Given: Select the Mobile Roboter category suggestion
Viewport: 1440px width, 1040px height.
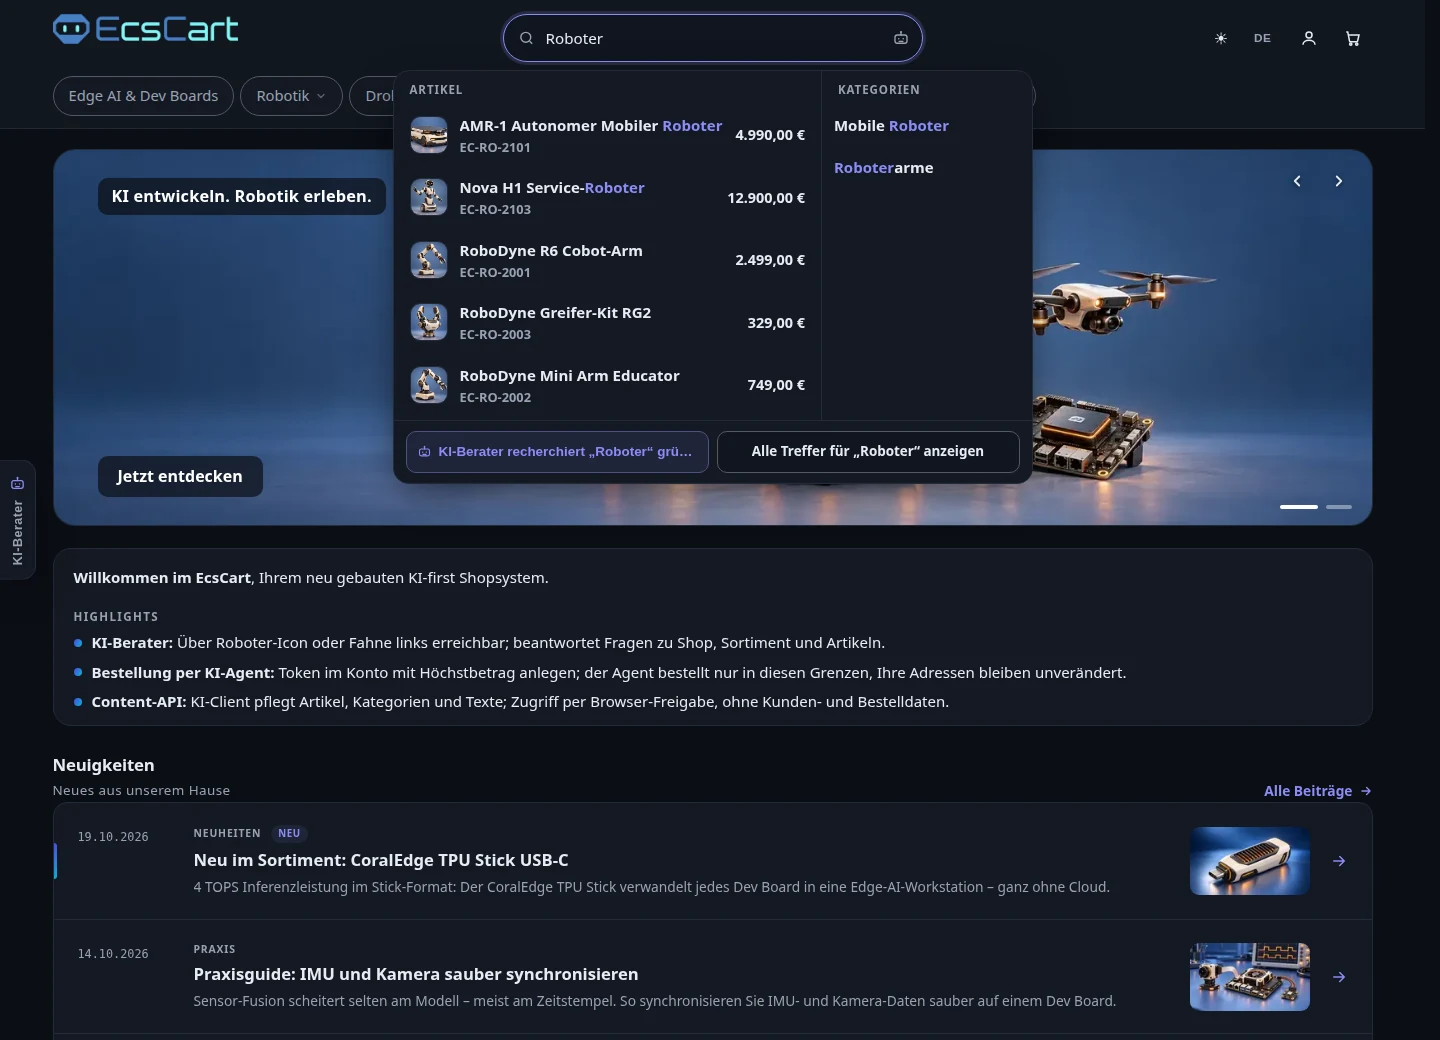Looking at the screenshot, I should [x=891, y=126].
